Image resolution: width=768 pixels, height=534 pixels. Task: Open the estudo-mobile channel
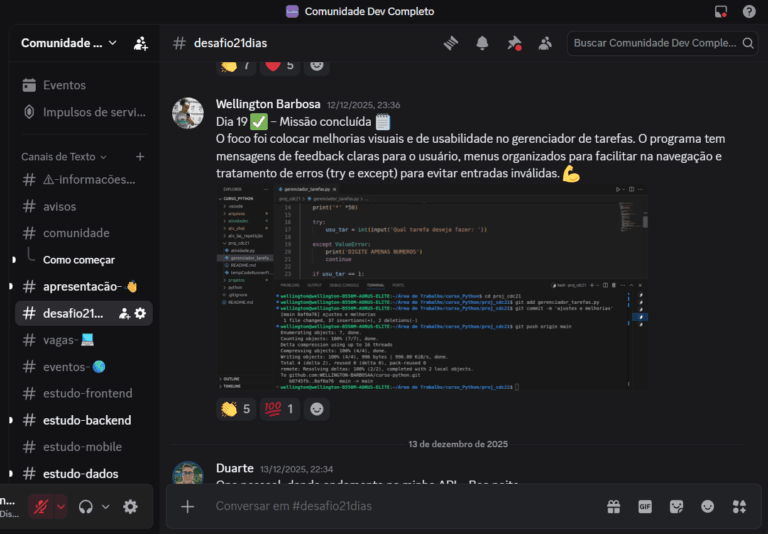(x=83, y=447)
